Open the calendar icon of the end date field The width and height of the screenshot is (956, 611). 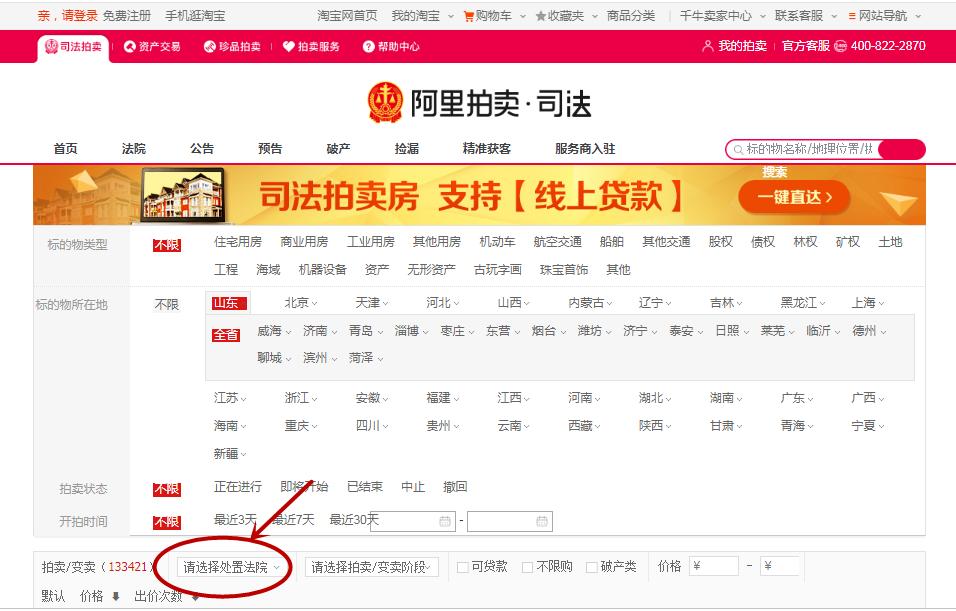541,521
